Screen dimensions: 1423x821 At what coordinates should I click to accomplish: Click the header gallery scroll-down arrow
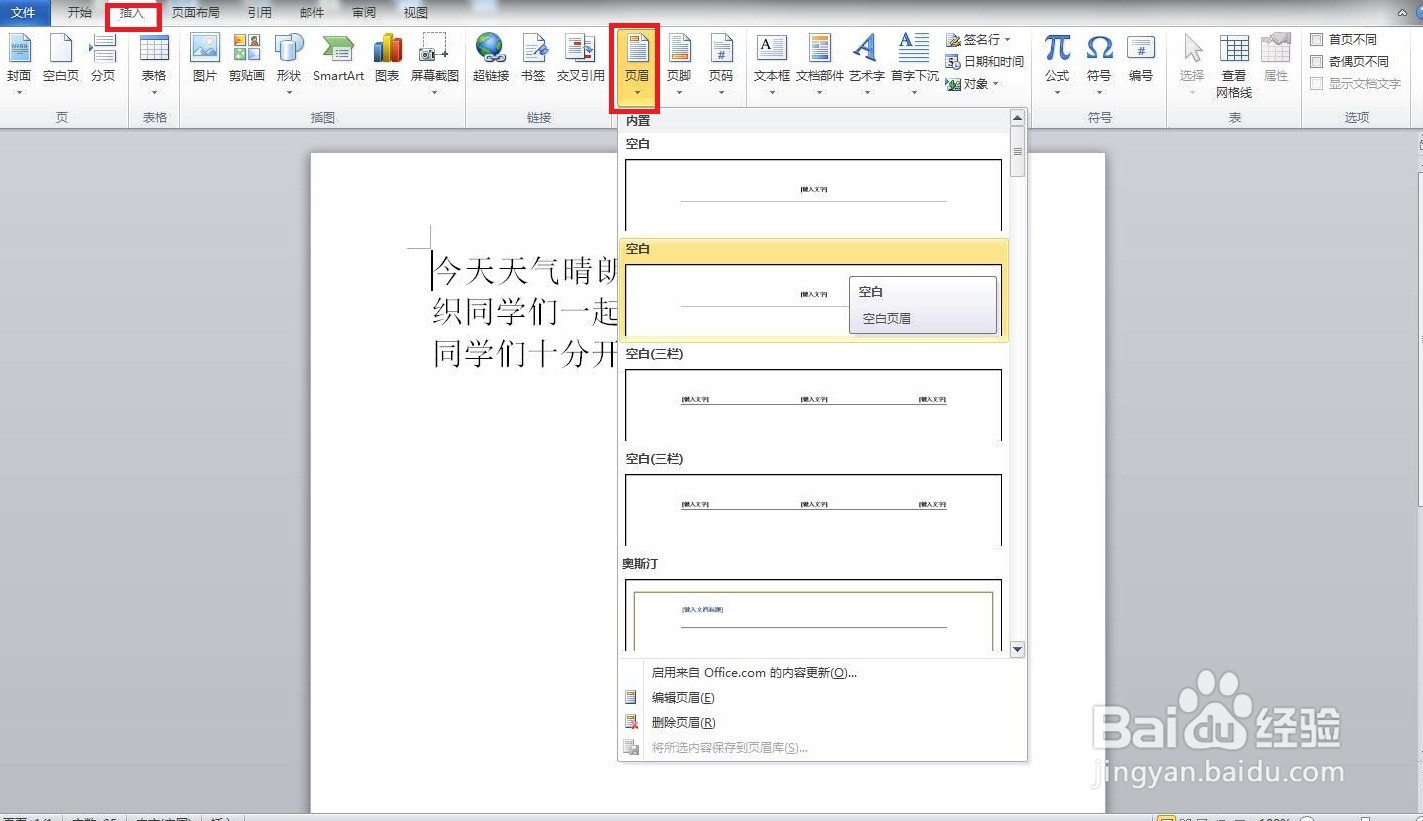(1018, 649)
